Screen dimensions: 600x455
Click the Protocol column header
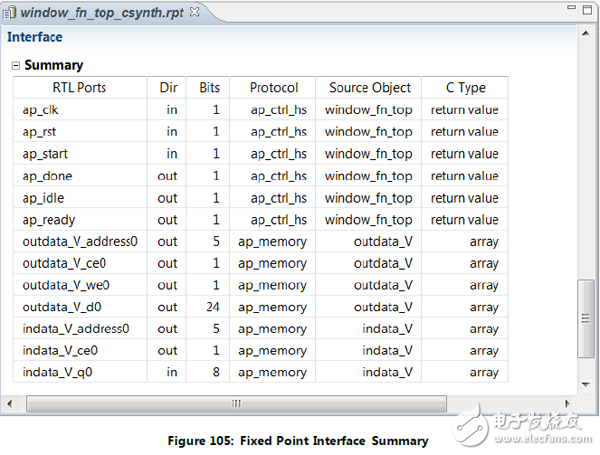pos(273,88)
